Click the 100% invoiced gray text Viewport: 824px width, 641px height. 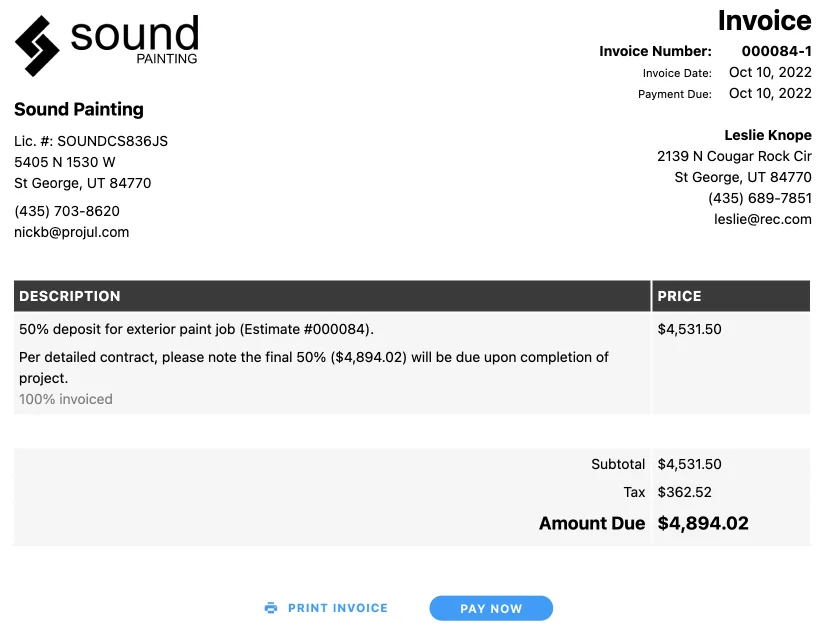click(66, 399)
